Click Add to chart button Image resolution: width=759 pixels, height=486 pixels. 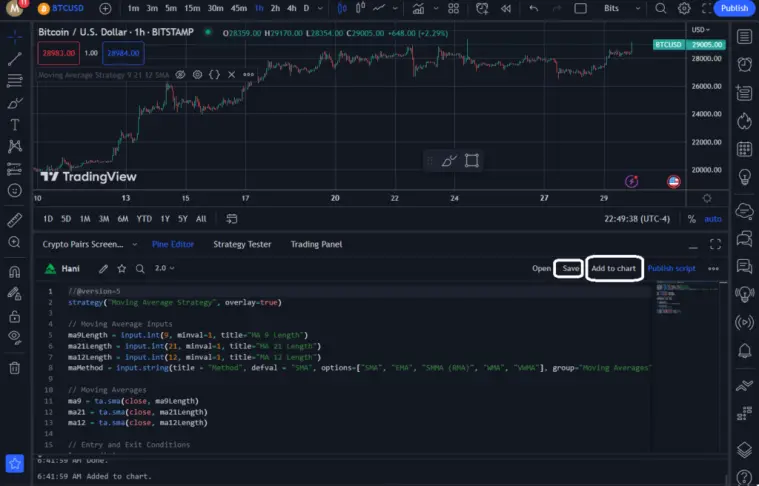pyautogui.click(x=614, y=268)
